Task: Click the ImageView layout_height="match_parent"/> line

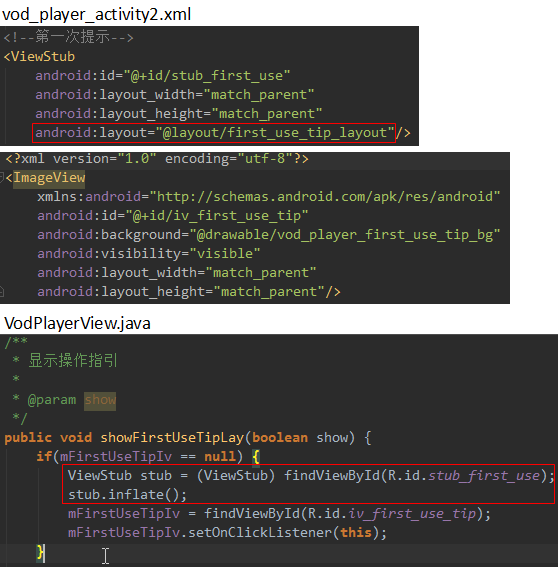Action: pyautogui.click(x=189, y=291)
